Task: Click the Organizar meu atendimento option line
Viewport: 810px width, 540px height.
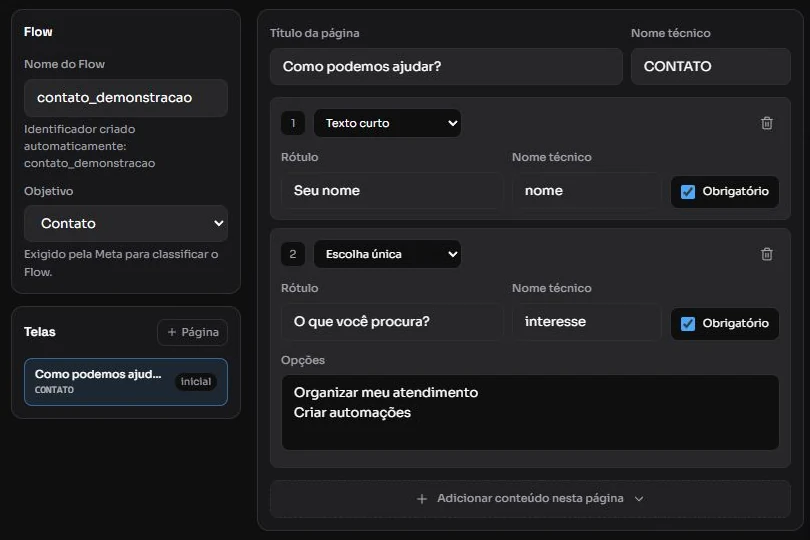Action: 386,393
